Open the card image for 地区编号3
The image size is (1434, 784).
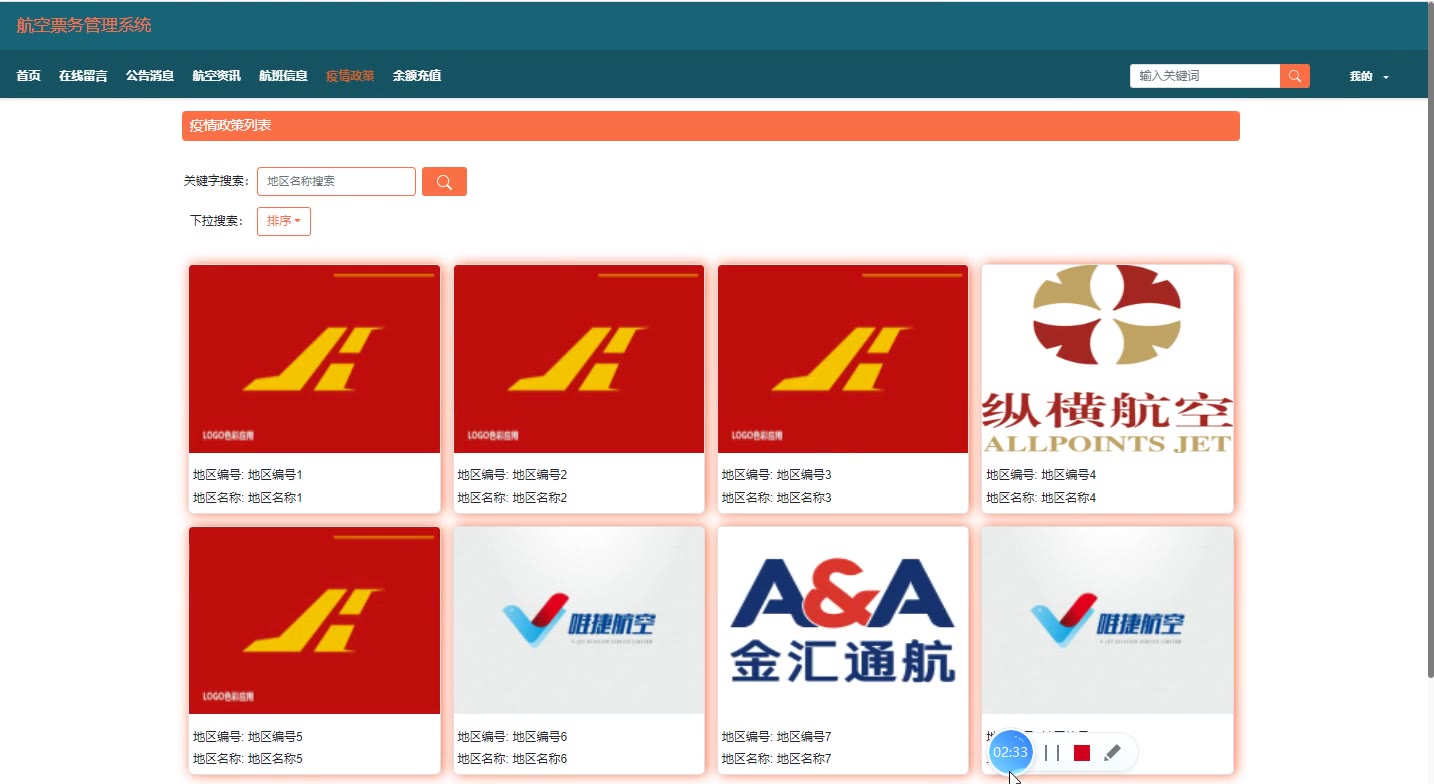point(843,359)
